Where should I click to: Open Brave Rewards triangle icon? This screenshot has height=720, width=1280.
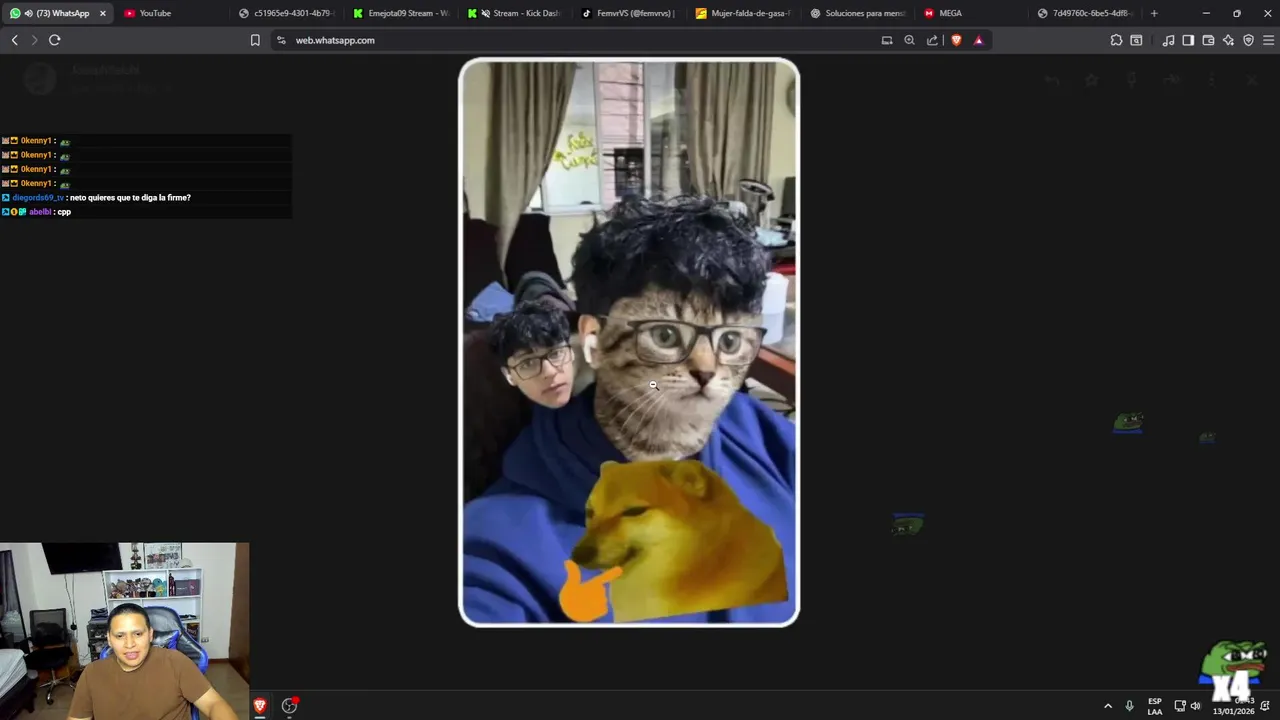click(x=978, y=40)
